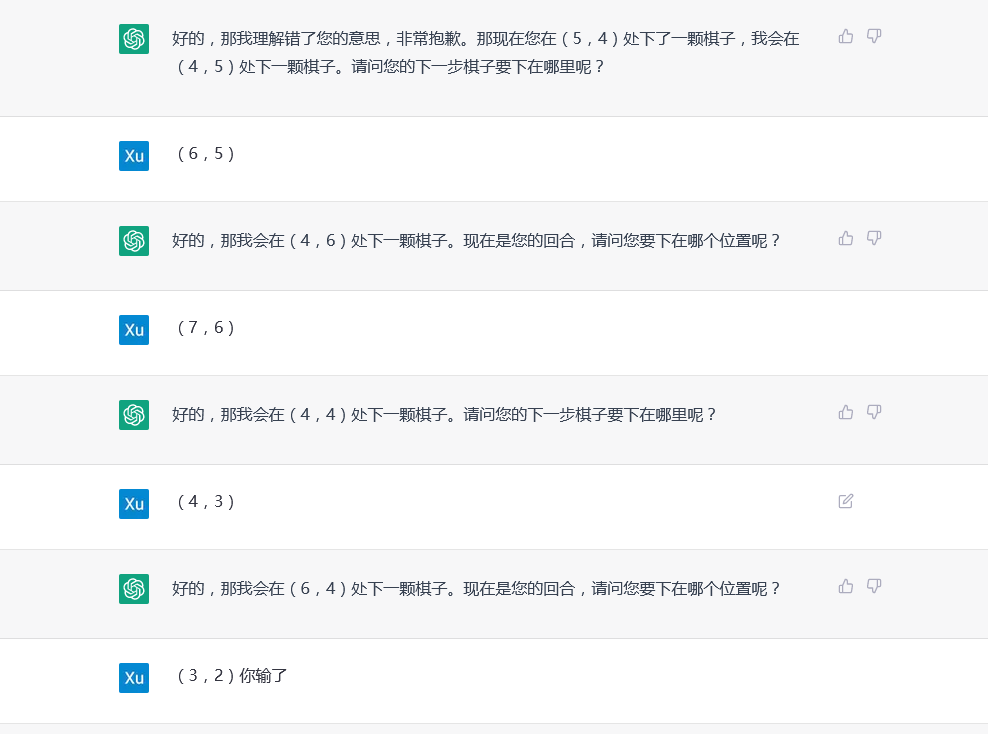Click Xu avatar beside (7，6) message

134,330
